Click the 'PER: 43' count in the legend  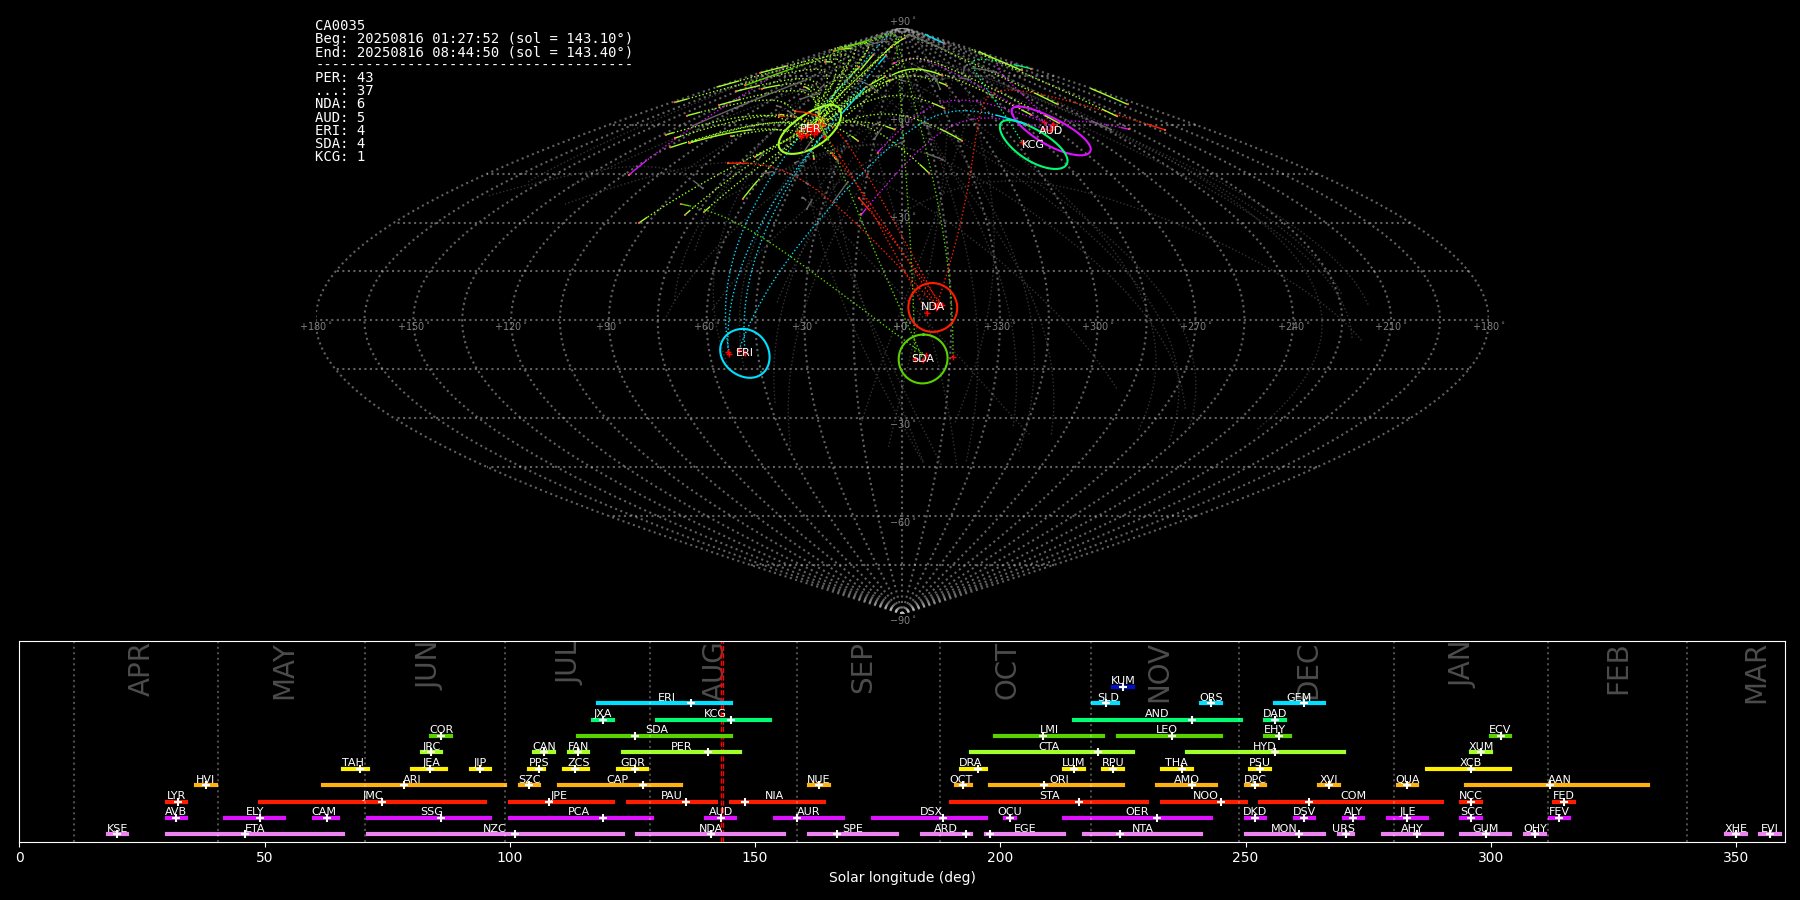(344, 77)
